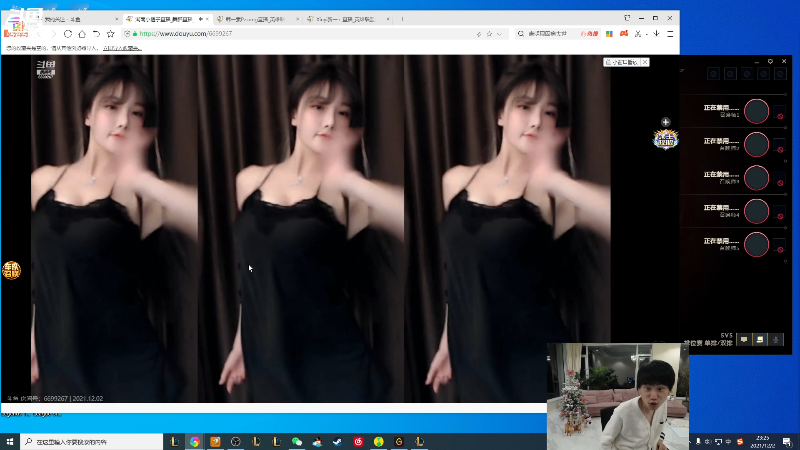Screen dimensions: 800x450
Task: Click the undo/restore closed tab arrow
Action: [96, 34]
